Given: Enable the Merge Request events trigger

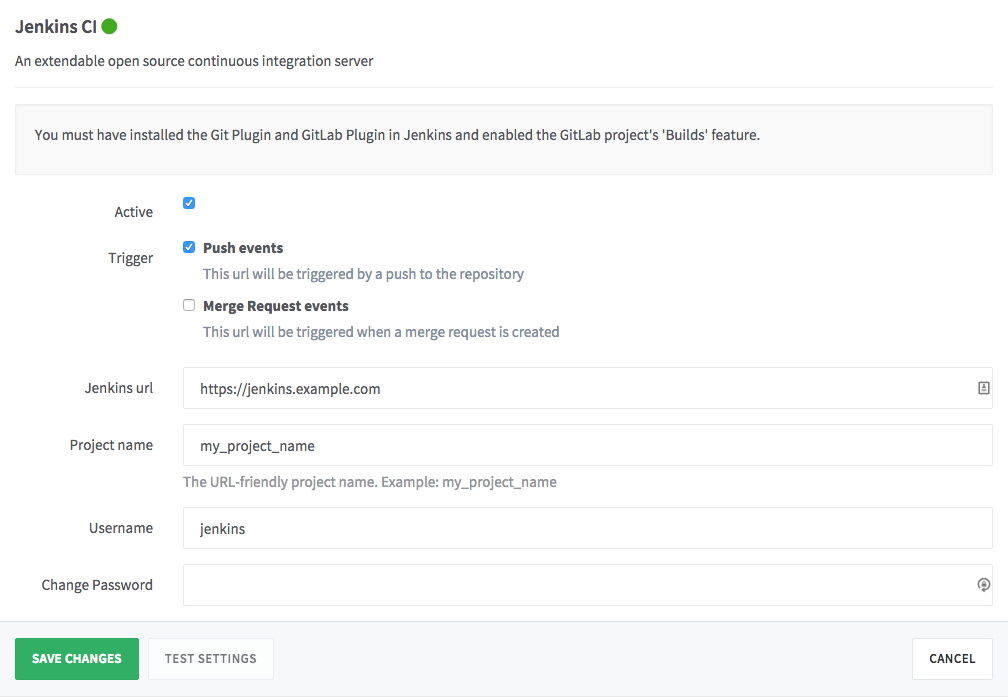Looking at the screenshot, I should pyautogui.click(x=189, y=304).
